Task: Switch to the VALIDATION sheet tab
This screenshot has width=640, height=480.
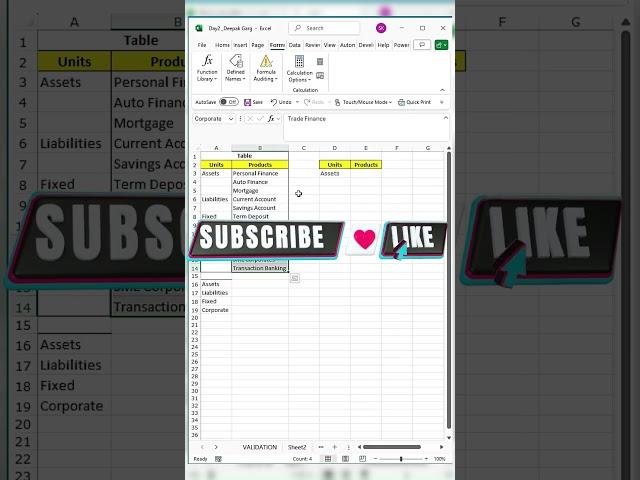Action: 260,447
